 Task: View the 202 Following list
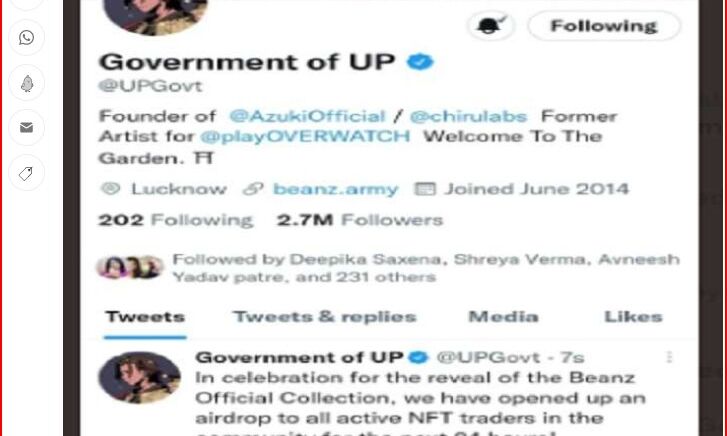[176, 220]
